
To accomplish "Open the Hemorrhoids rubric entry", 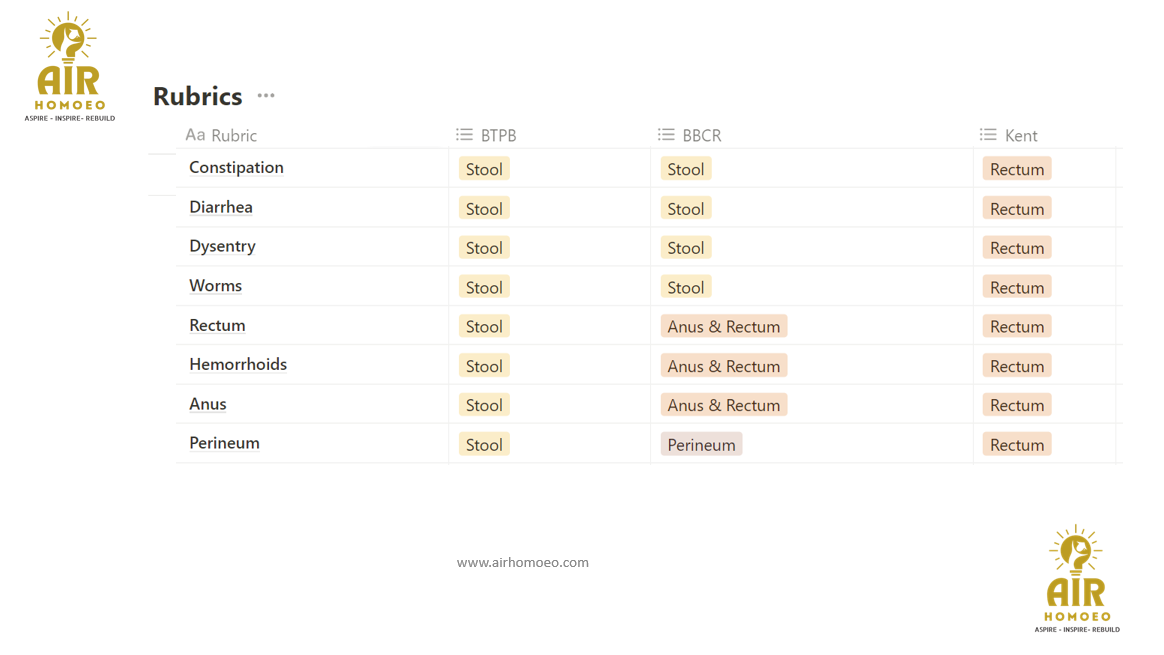I will pyautogui.click(x=238, y=365).
